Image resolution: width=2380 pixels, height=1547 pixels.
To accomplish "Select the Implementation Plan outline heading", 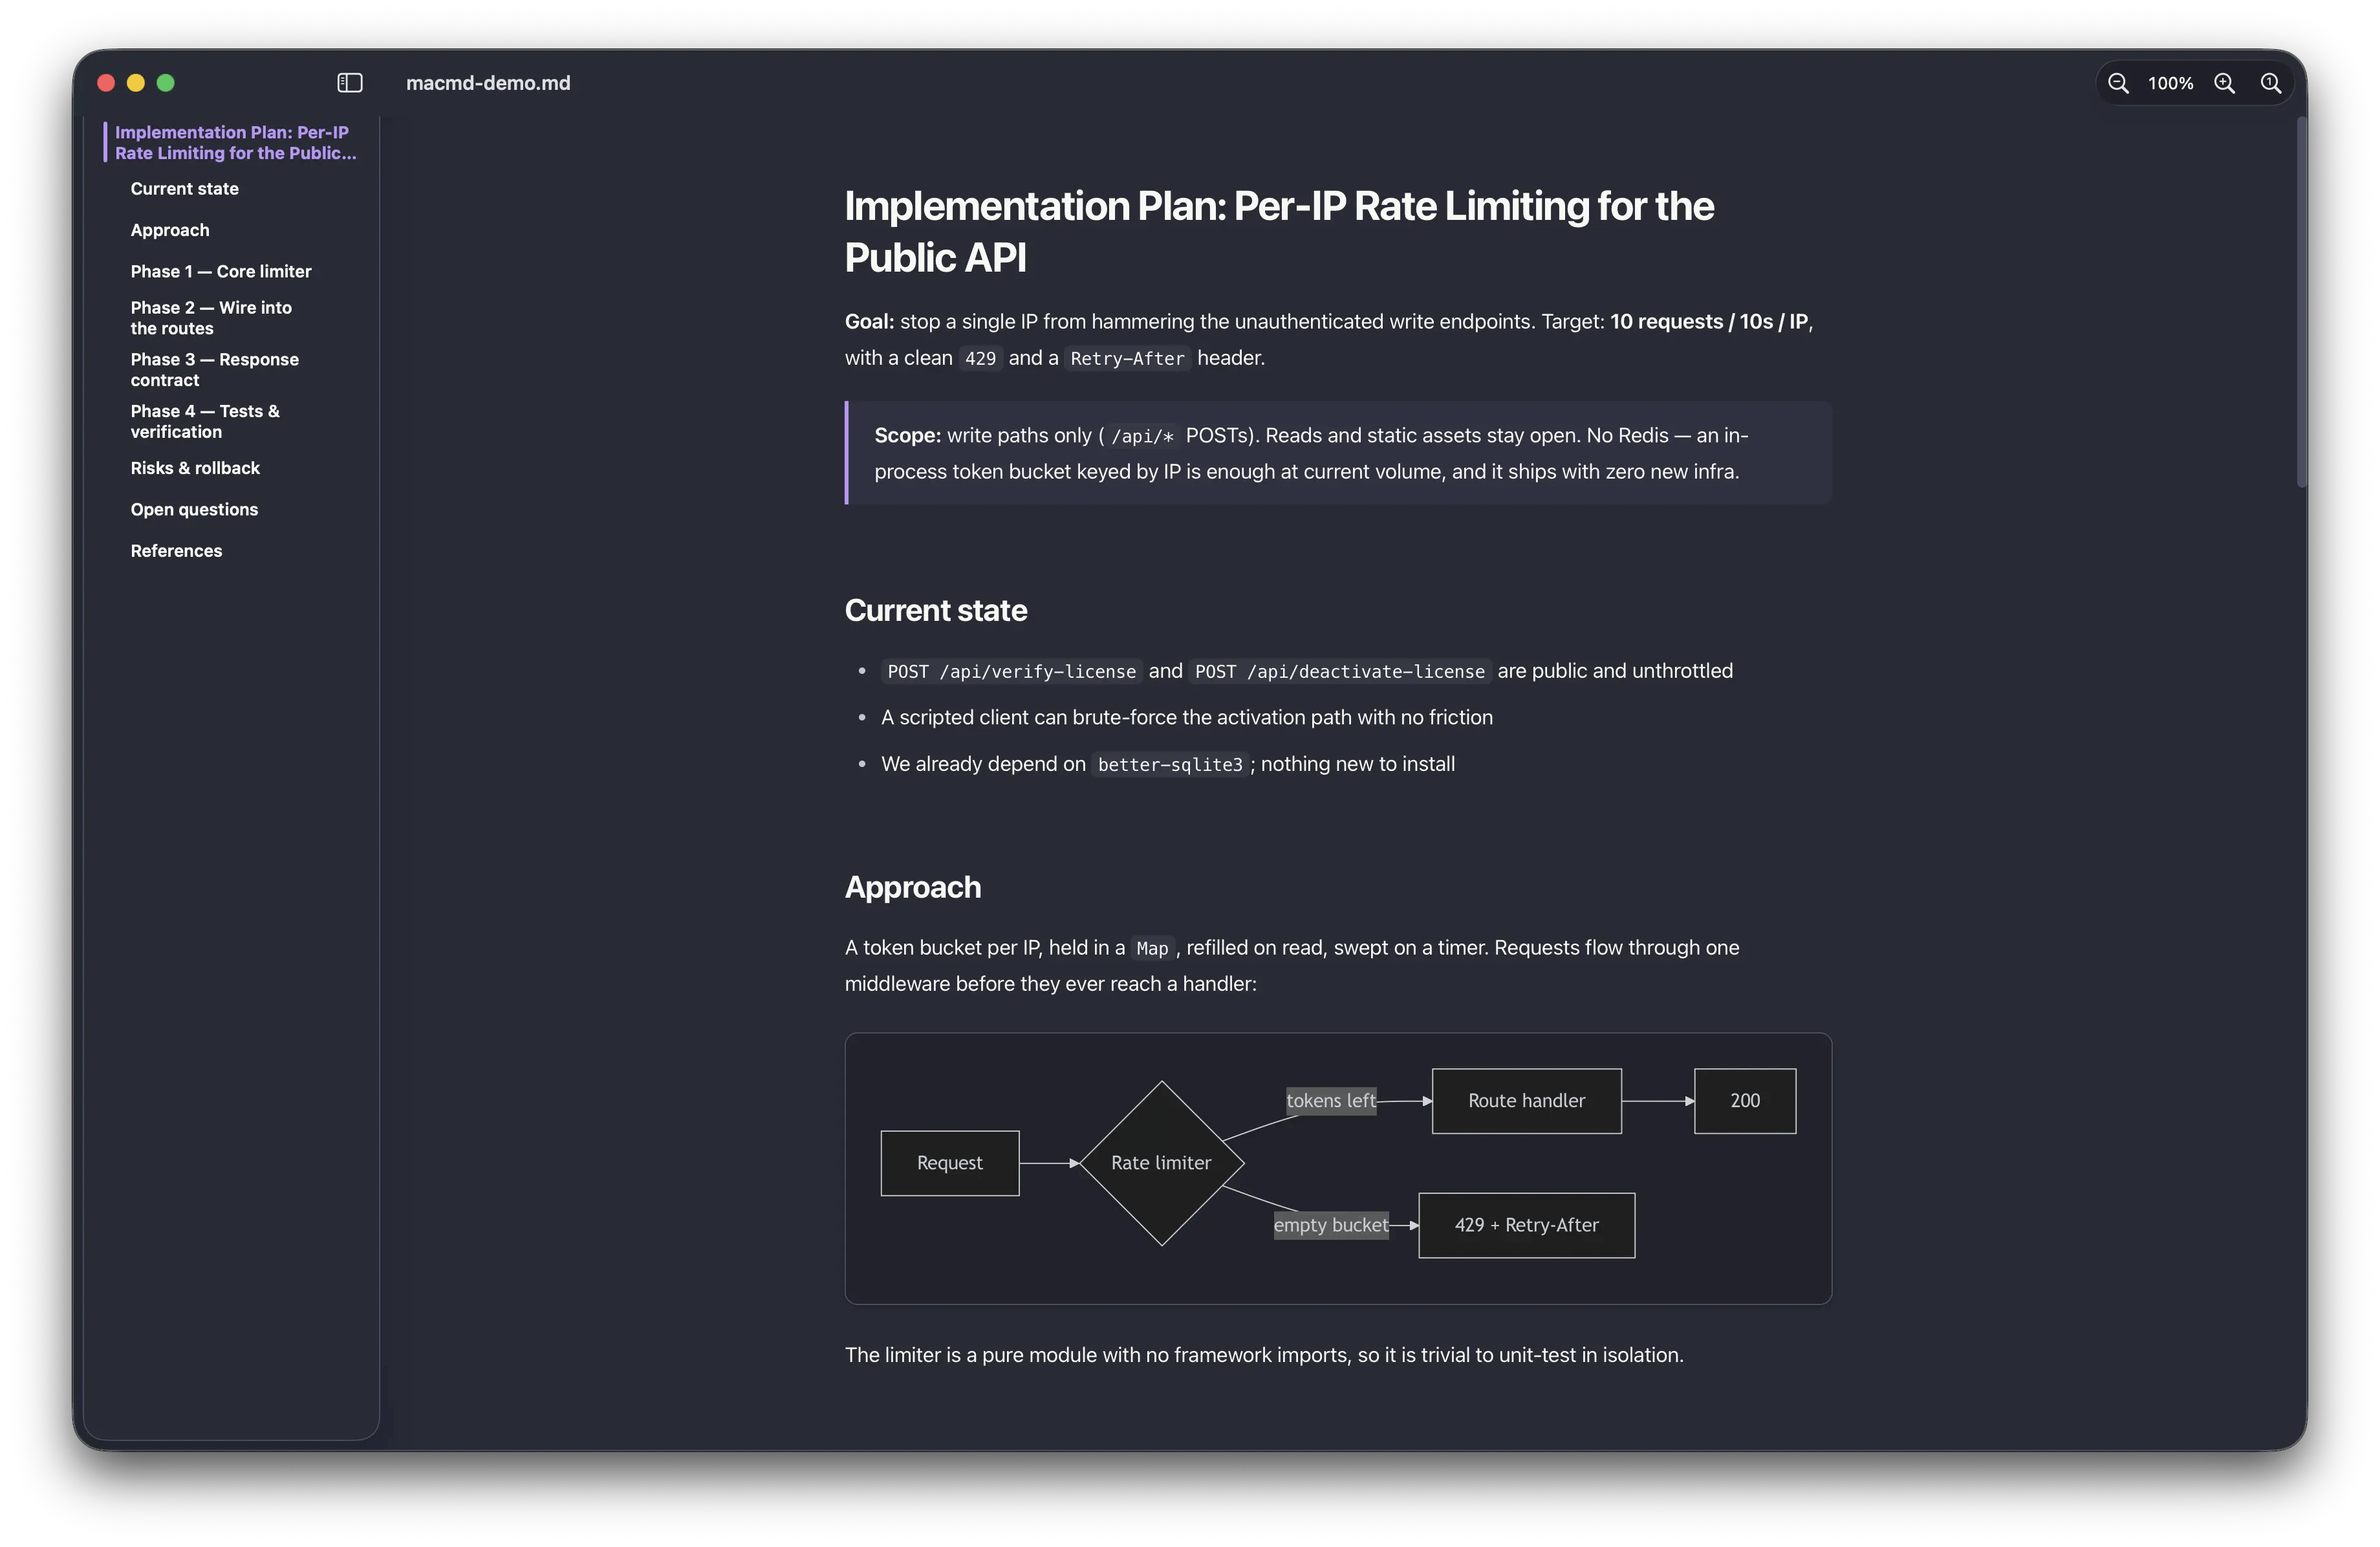I will click(236, 142).
